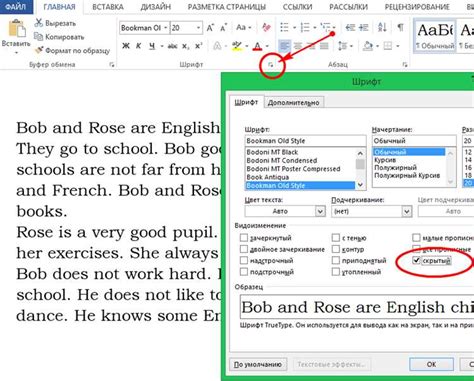The height and width of the screenshot is (381, 474).
Task: Click the Copy (Копировать) icon
Action: pos(39,37)
